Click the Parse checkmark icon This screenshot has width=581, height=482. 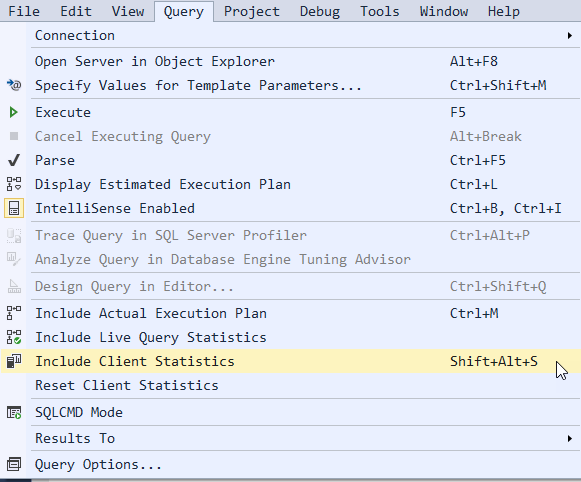14,160
